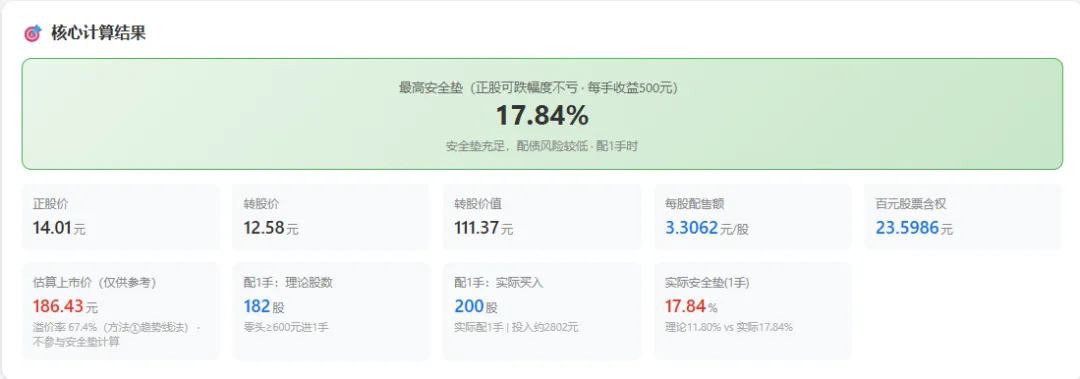
Task: Click the 溢价率 67.4% footnote
Action: click(x=116, y=334)
